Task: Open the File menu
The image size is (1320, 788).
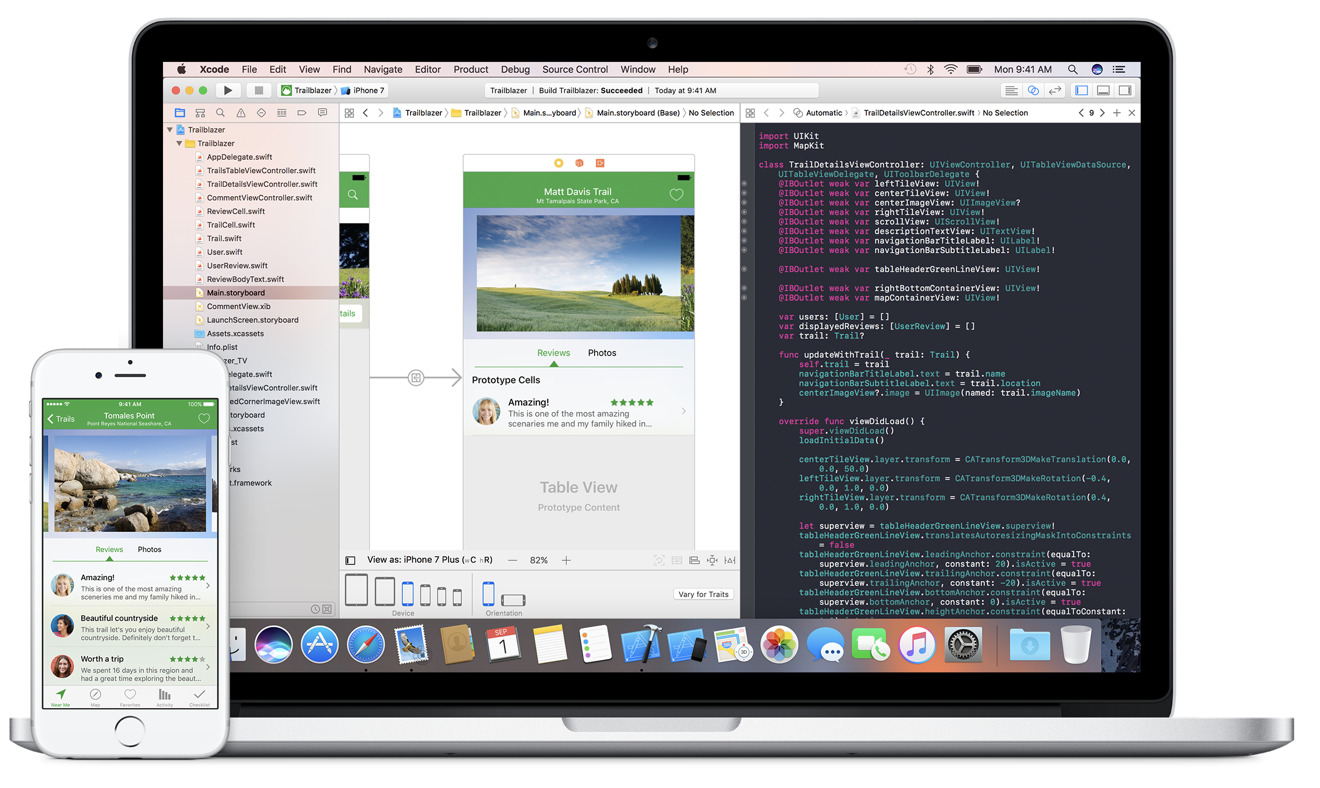Action: (x=249, y=69)
